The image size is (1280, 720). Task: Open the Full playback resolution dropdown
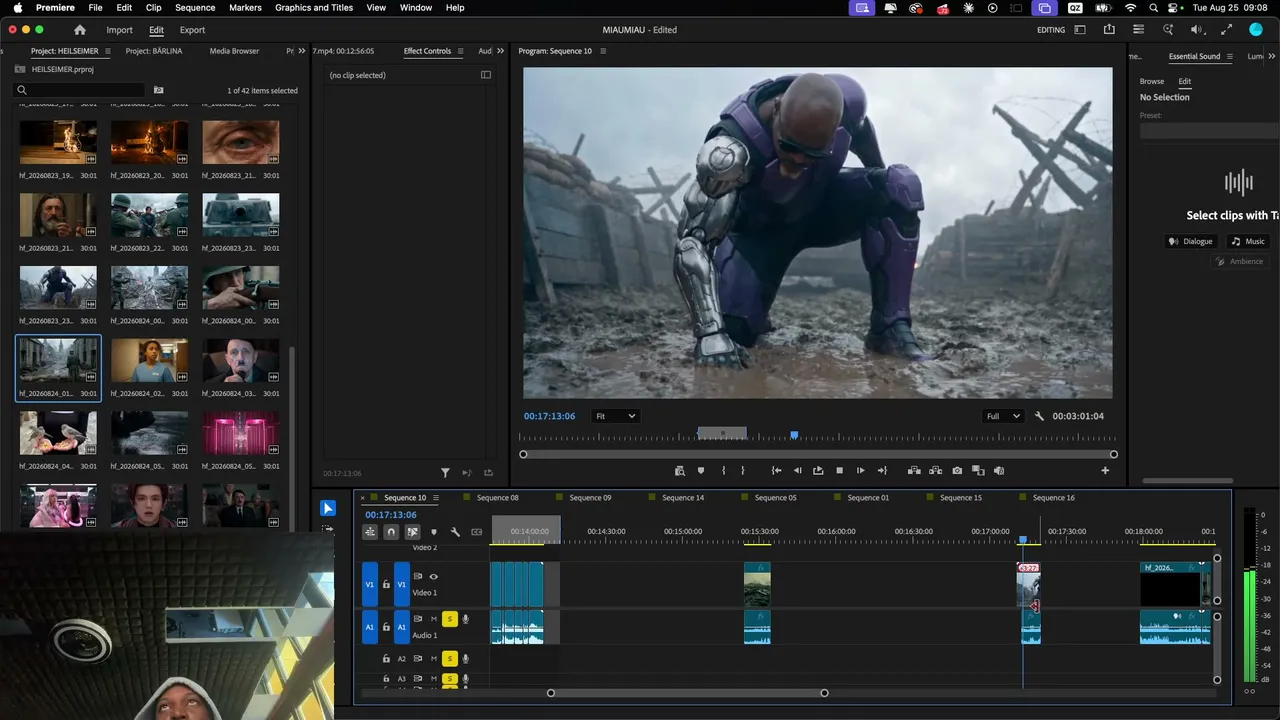coord(1003,416)
